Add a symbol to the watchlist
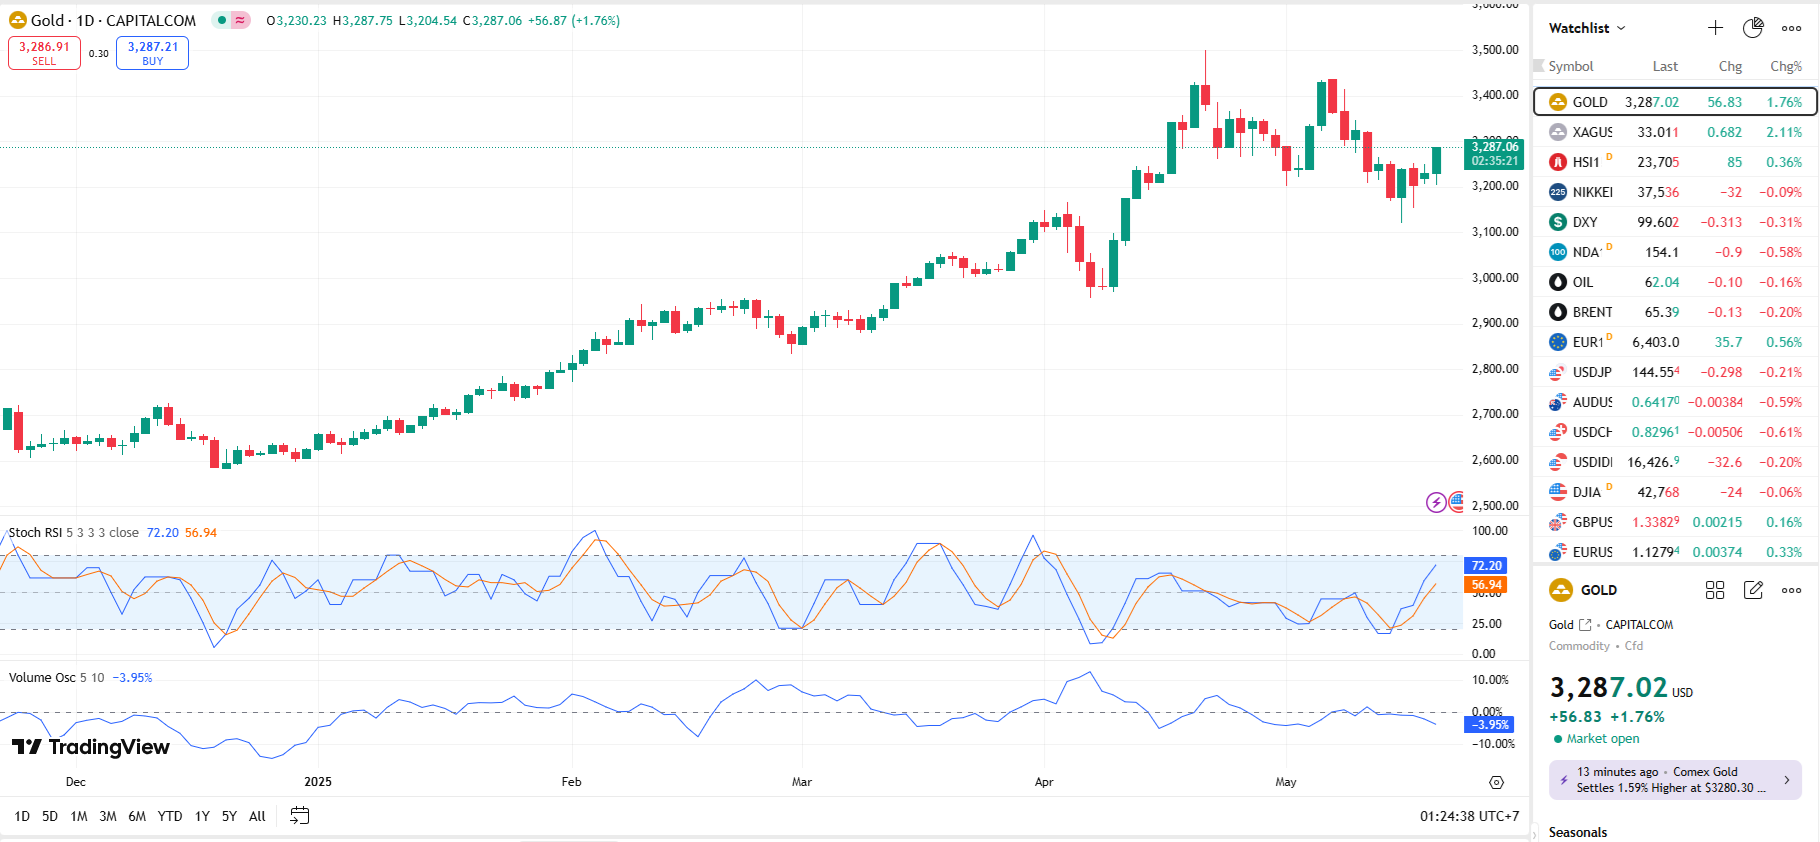Viewport: 1820px width, 842px height. [x=1715, y=28]
